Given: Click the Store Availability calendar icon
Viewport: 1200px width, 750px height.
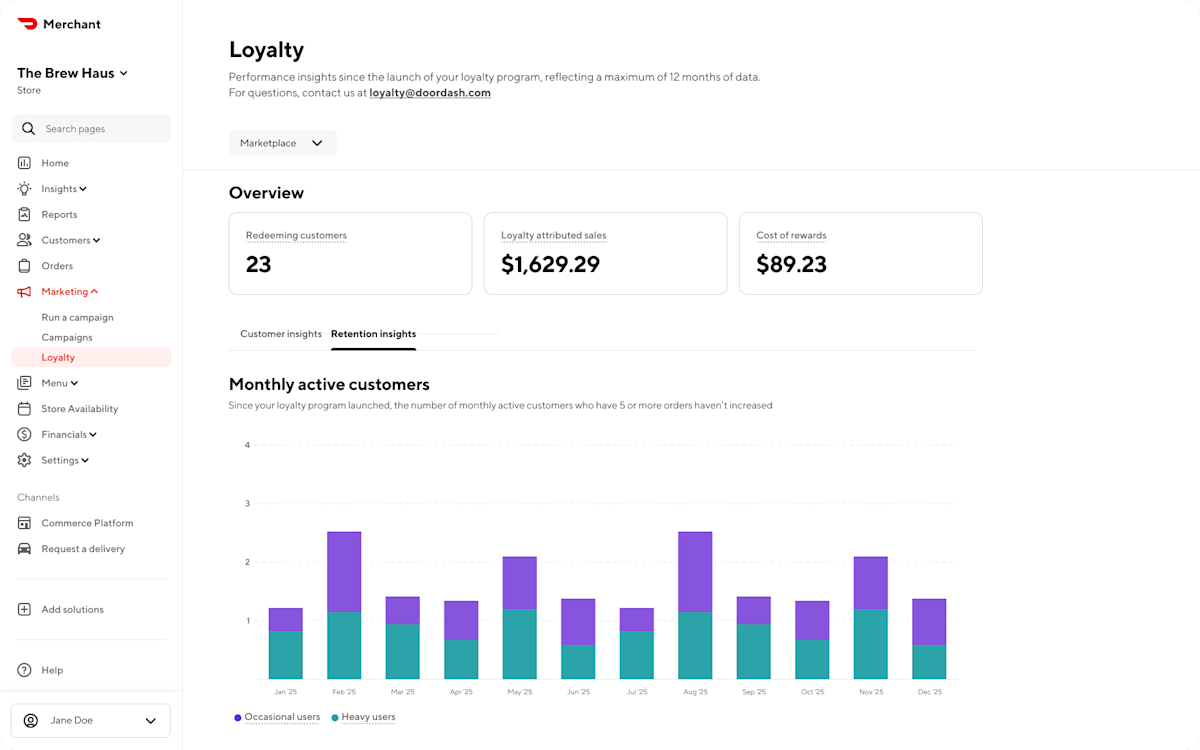Looking at the screenshot, I should 23,408.
